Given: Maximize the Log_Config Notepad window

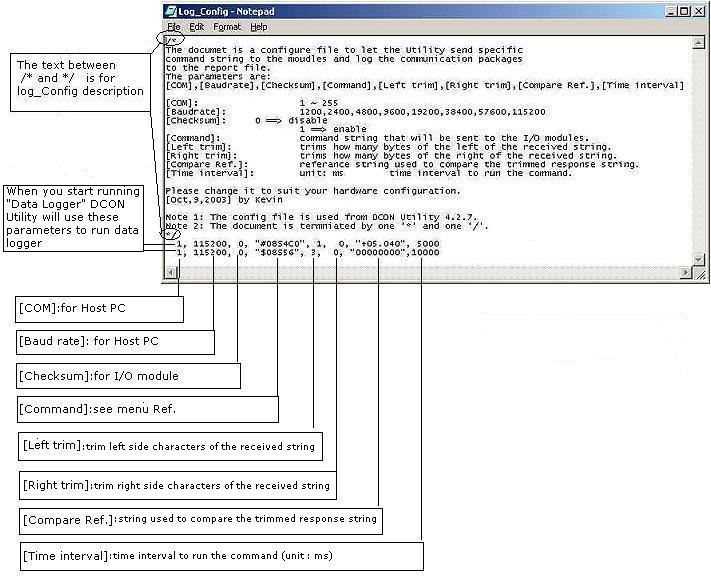Looking at the screenshot, I should coord(683,11).
